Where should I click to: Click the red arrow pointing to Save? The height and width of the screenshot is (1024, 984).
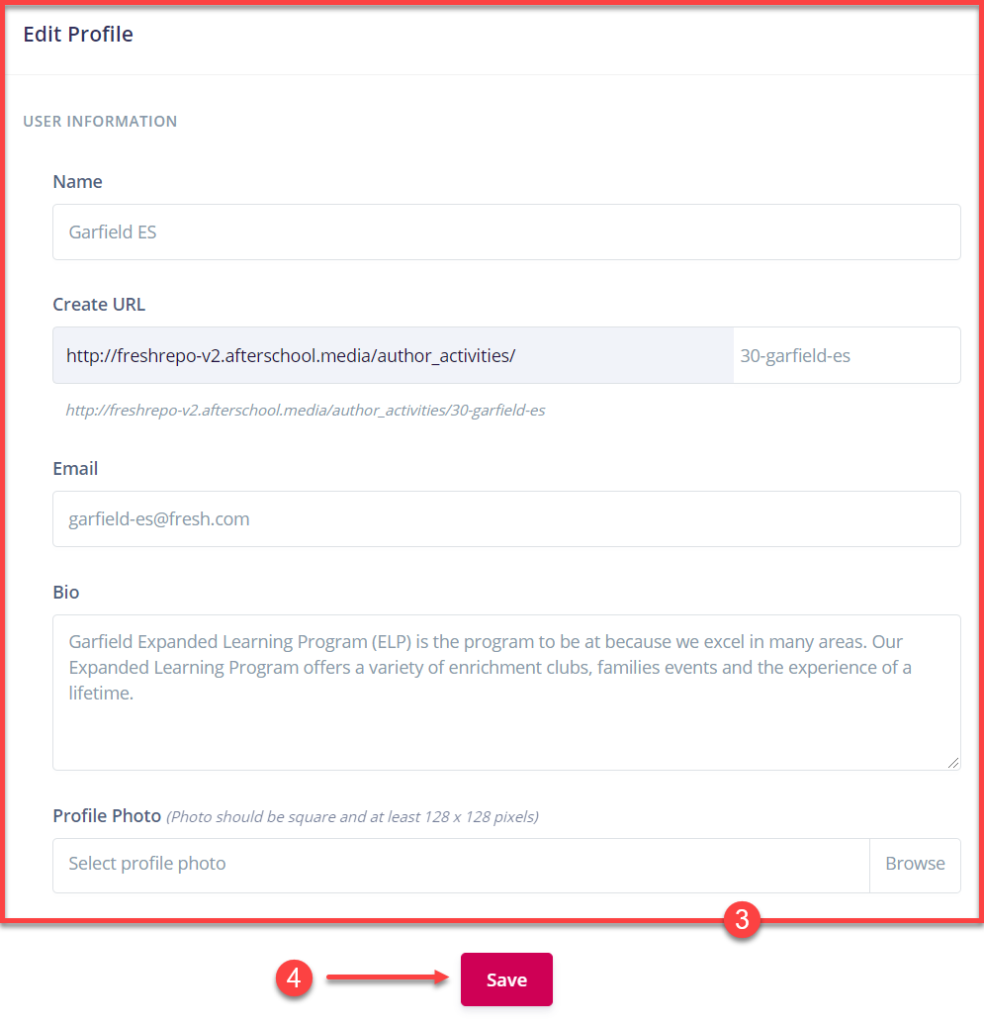(x=386, y=979)
